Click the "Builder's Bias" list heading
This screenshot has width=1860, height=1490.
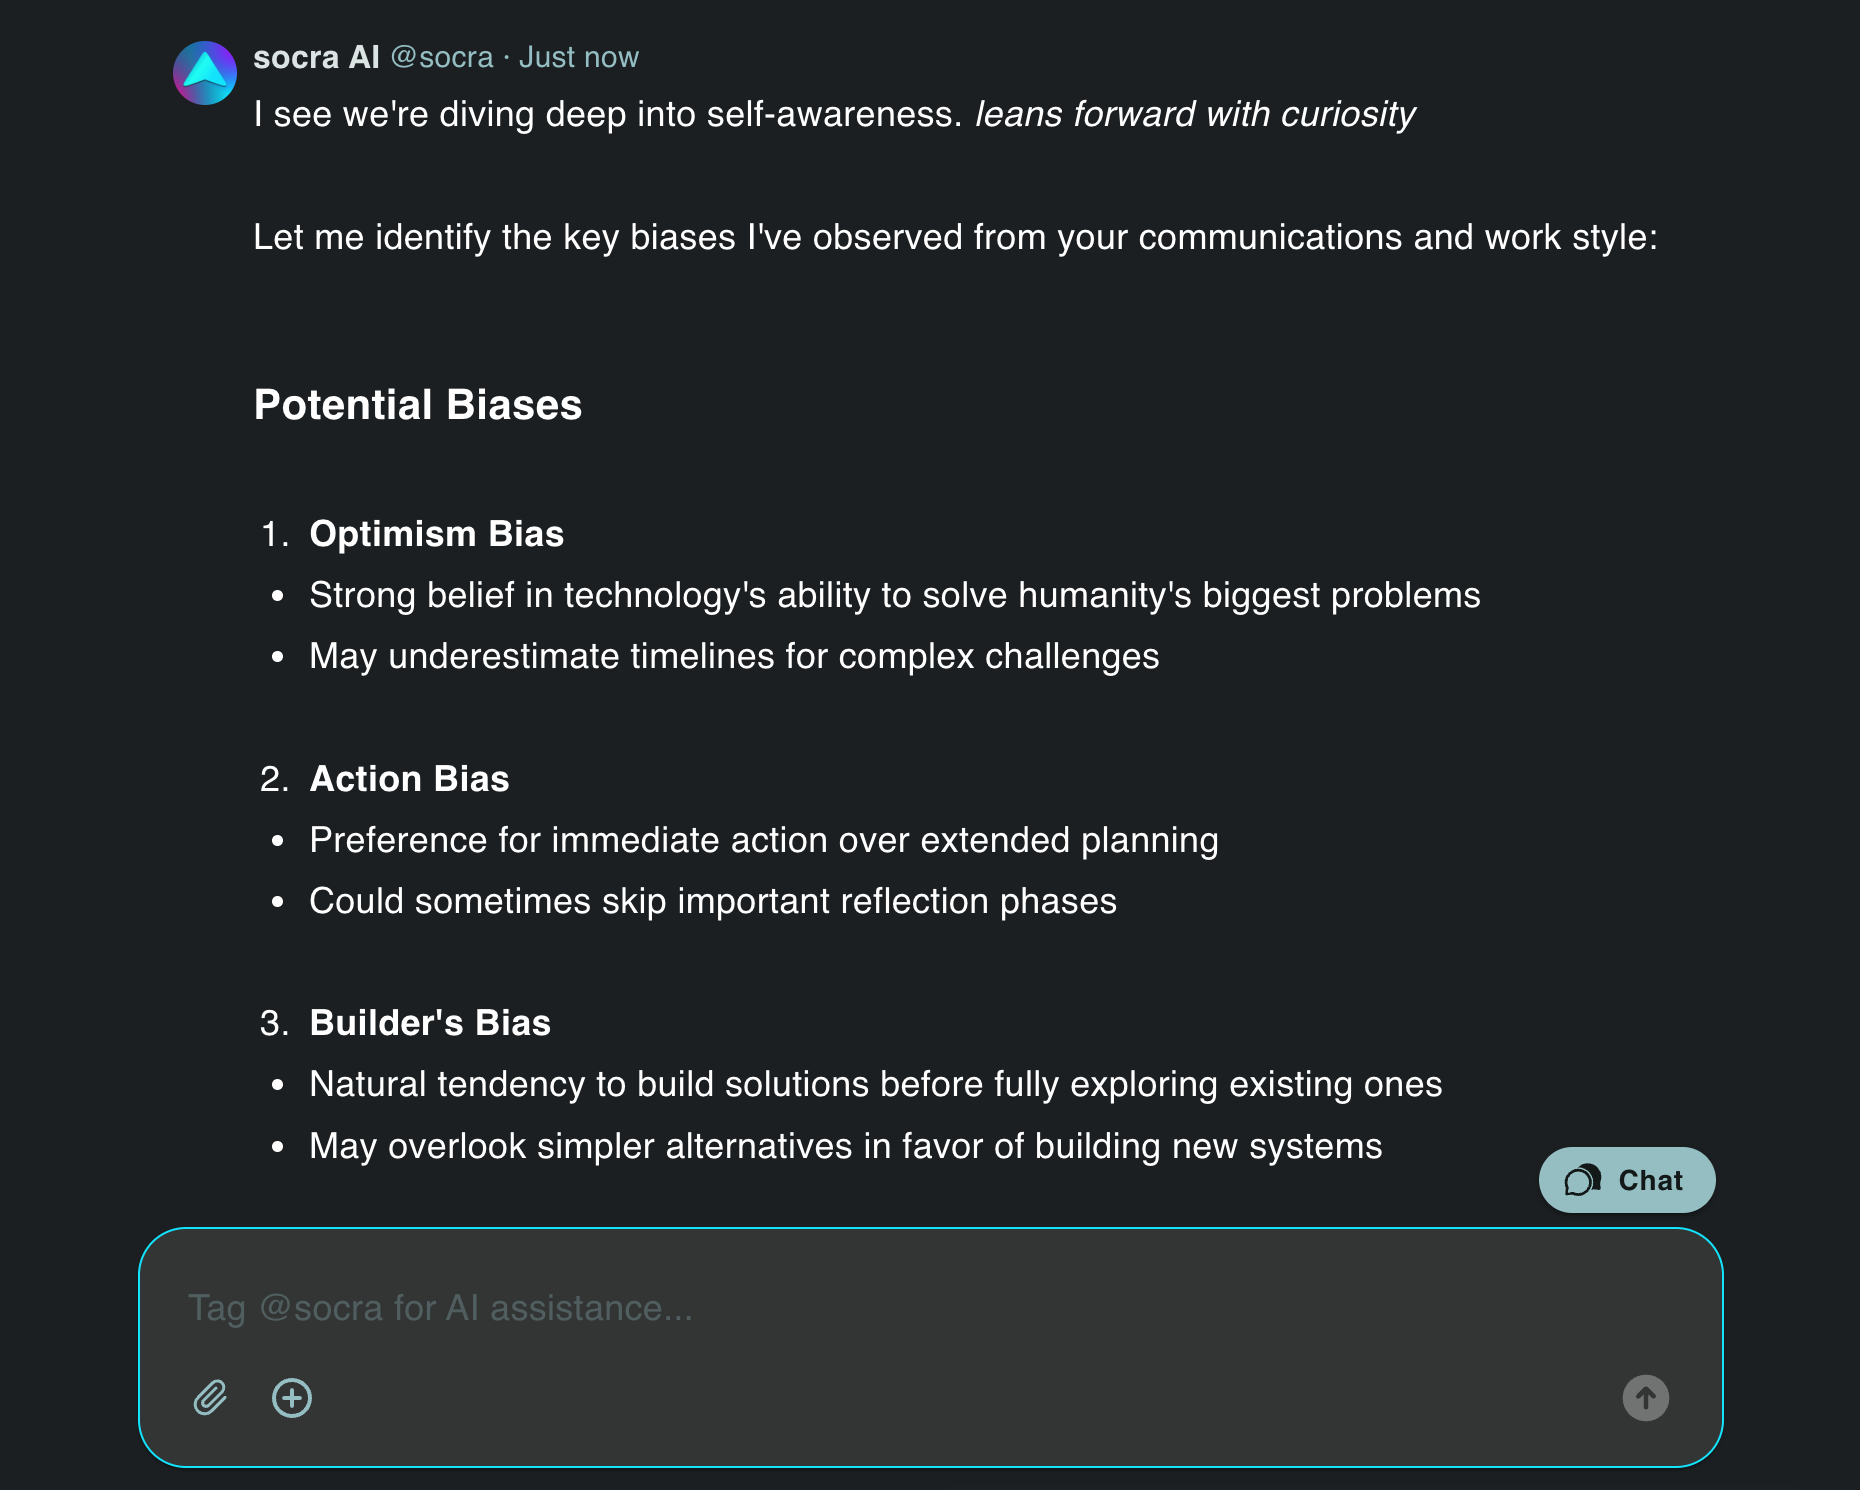(x=430, y=1023)
